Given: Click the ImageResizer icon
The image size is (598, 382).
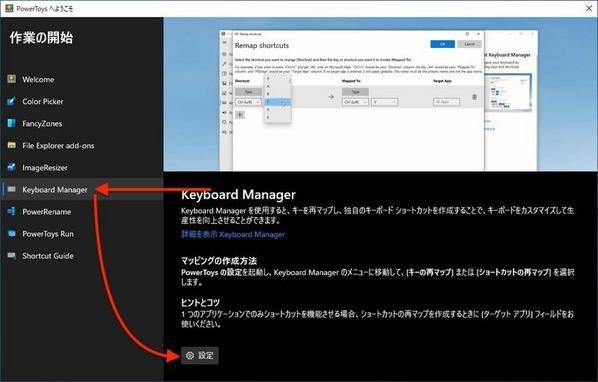Looking at the screenshot, I should [12, 167].
